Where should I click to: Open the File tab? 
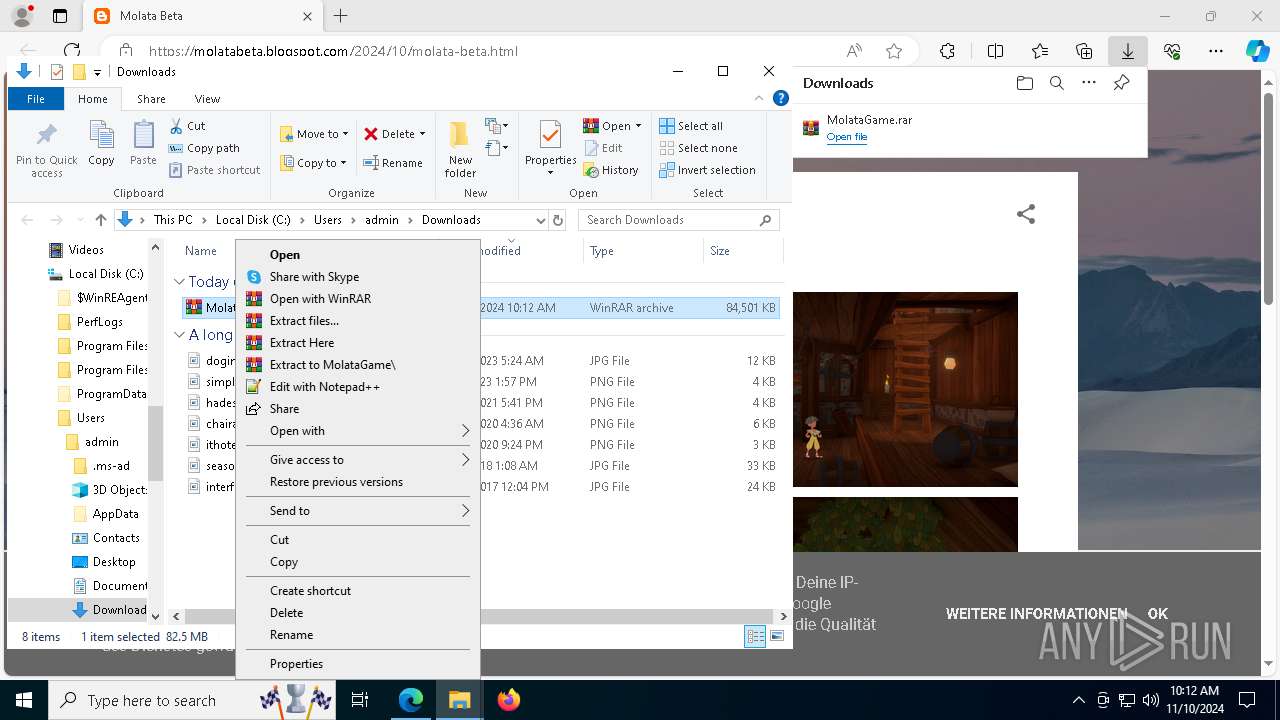point(36,99)
